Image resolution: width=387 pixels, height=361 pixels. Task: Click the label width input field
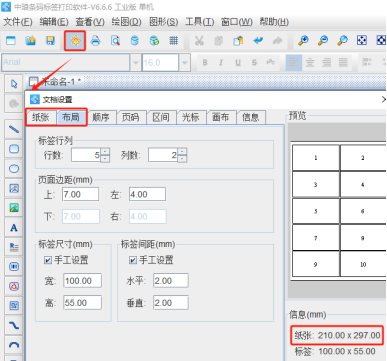click(x=83, y=281)
